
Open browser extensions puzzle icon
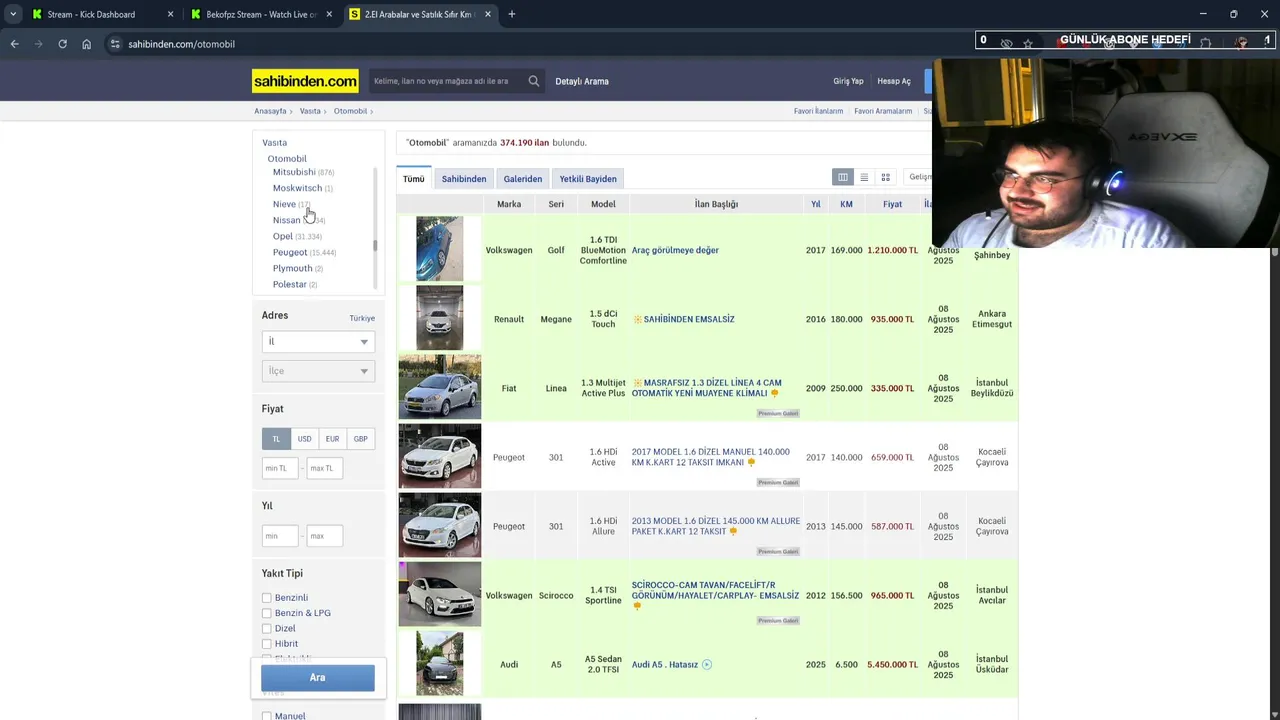(1206, 44)
